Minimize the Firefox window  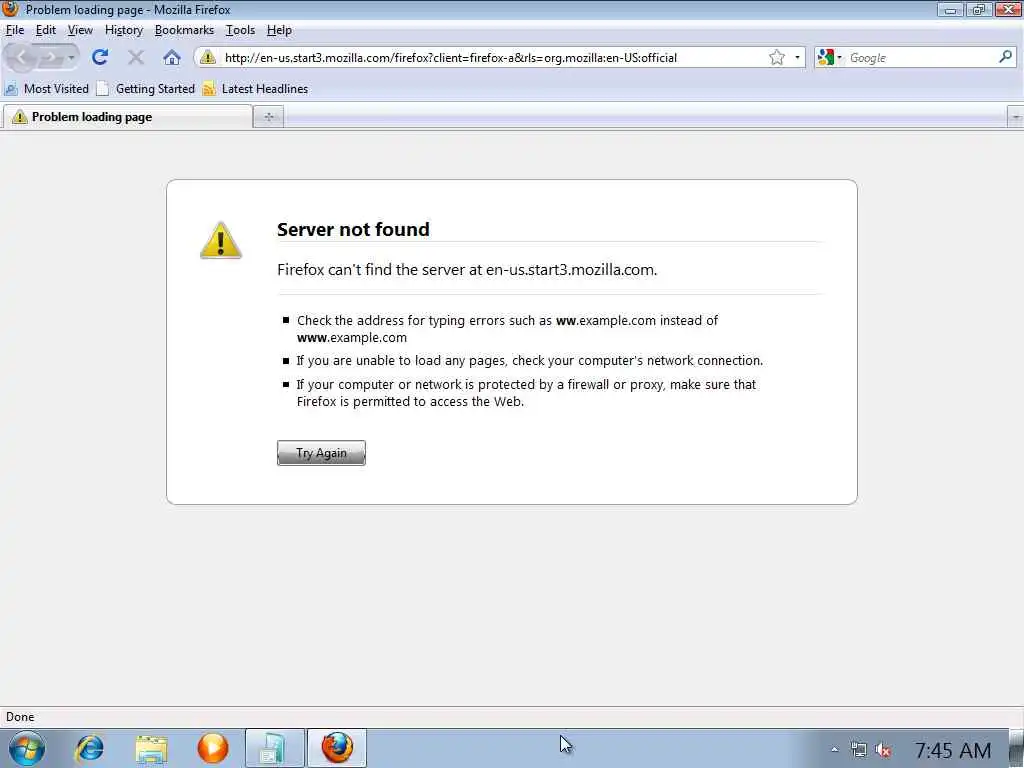point(951,9)
